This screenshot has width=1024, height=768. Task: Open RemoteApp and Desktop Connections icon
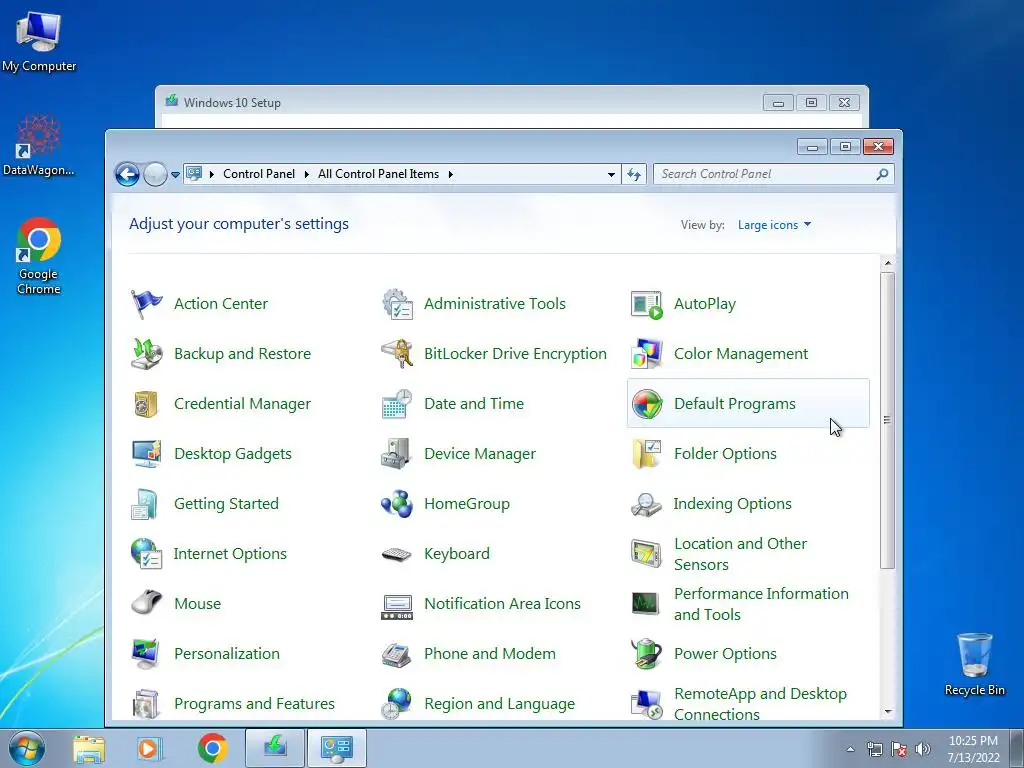click(647, 704)
